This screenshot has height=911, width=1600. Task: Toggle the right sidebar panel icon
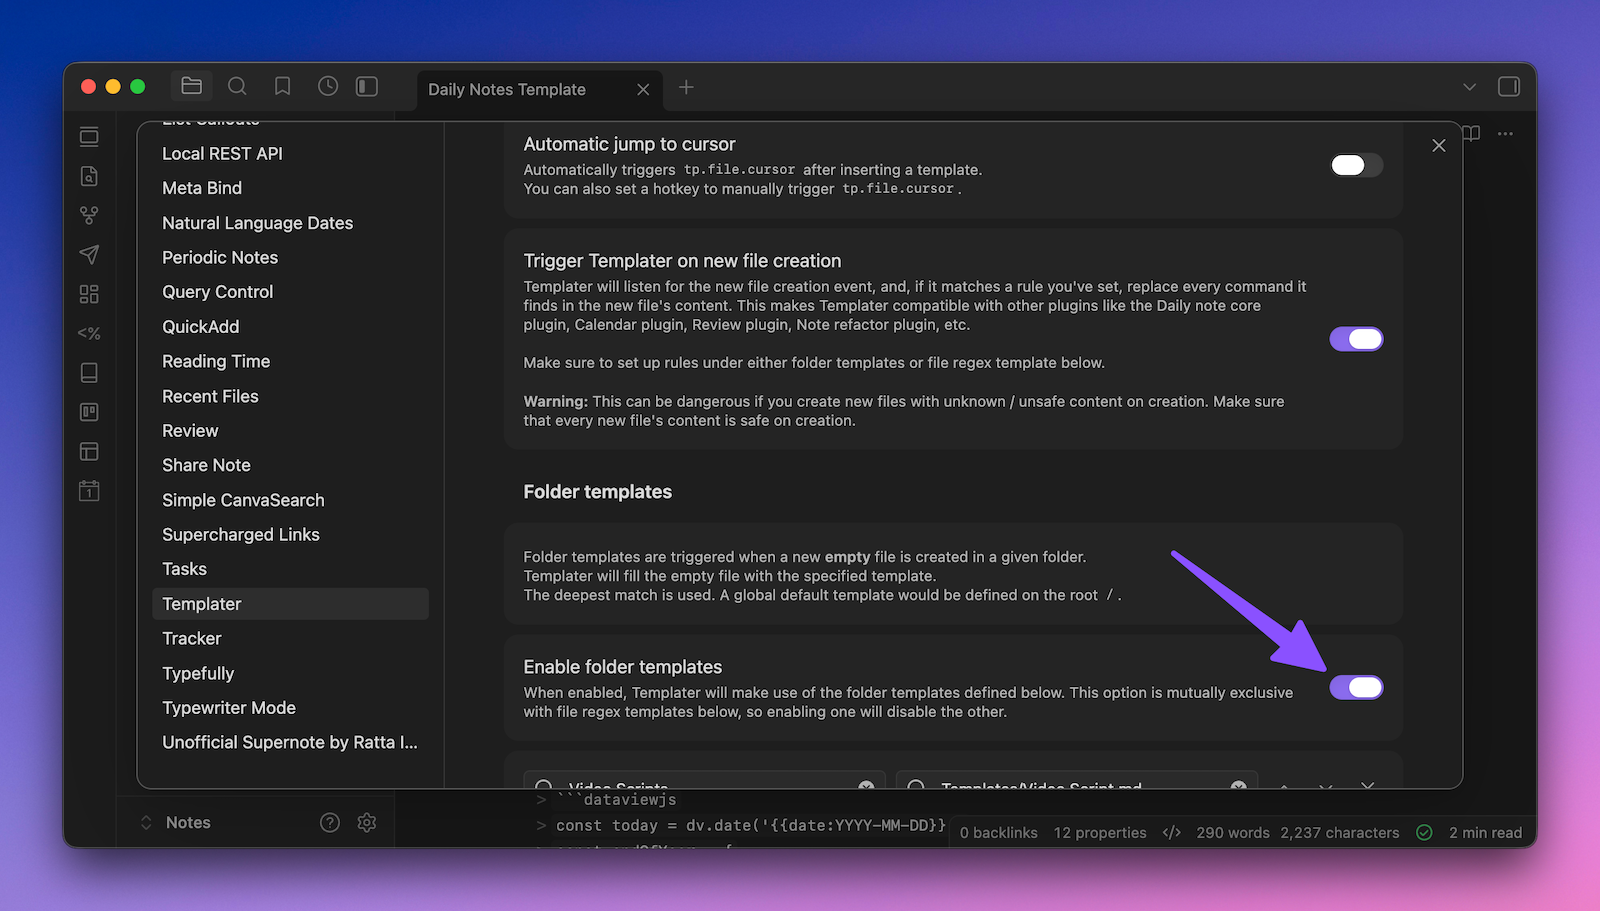(x=1509, y=87)
